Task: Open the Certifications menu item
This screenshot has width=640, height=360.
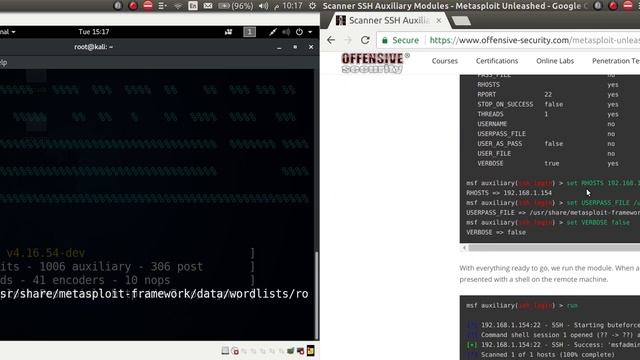Action: point(497,61)
